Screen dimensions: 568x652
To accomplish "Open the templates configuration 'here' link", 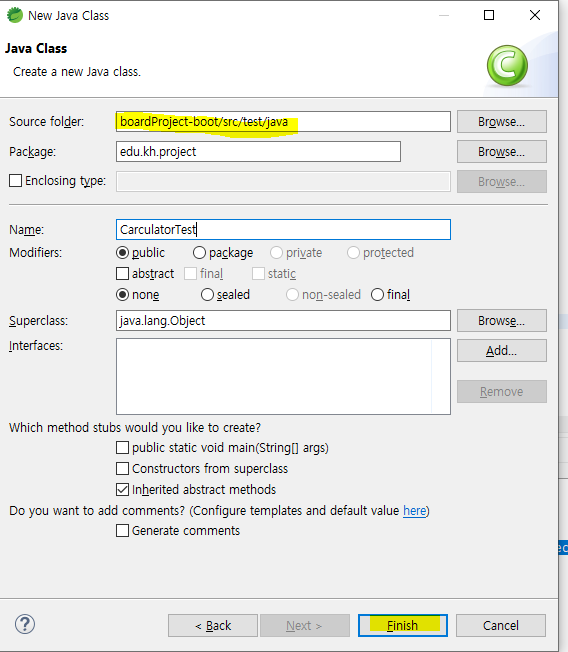I will [x=415, y=511].
